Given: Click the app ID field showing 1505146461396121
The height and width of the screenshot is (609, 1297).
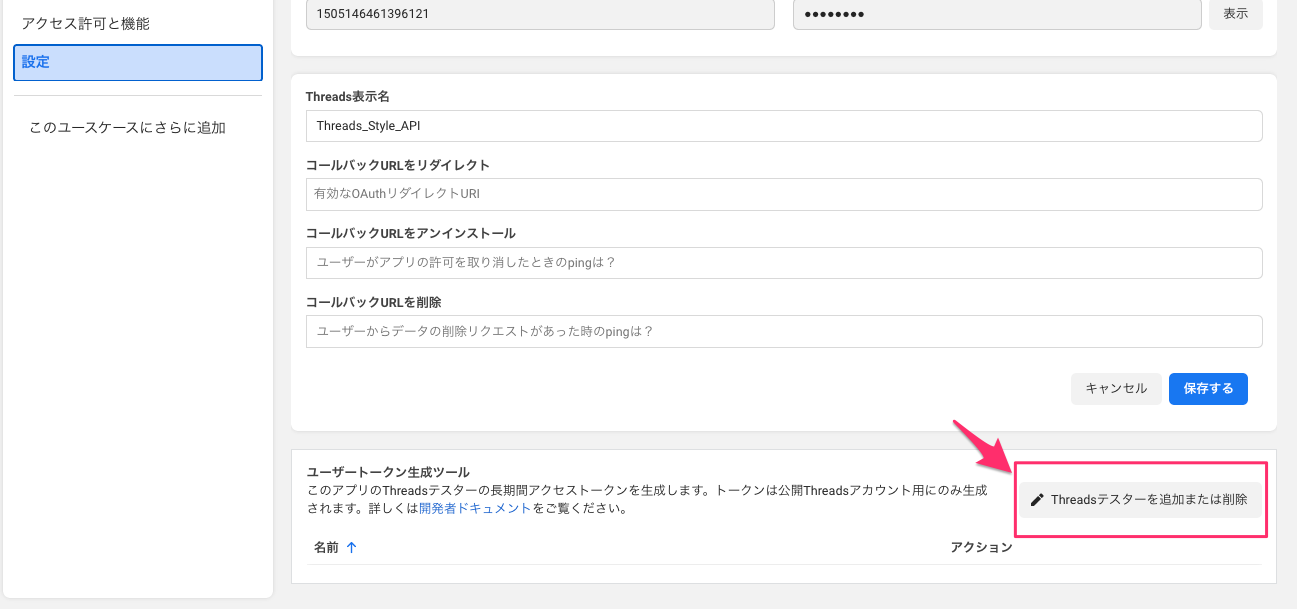Looking at the screenshot, I should point(540,15).
